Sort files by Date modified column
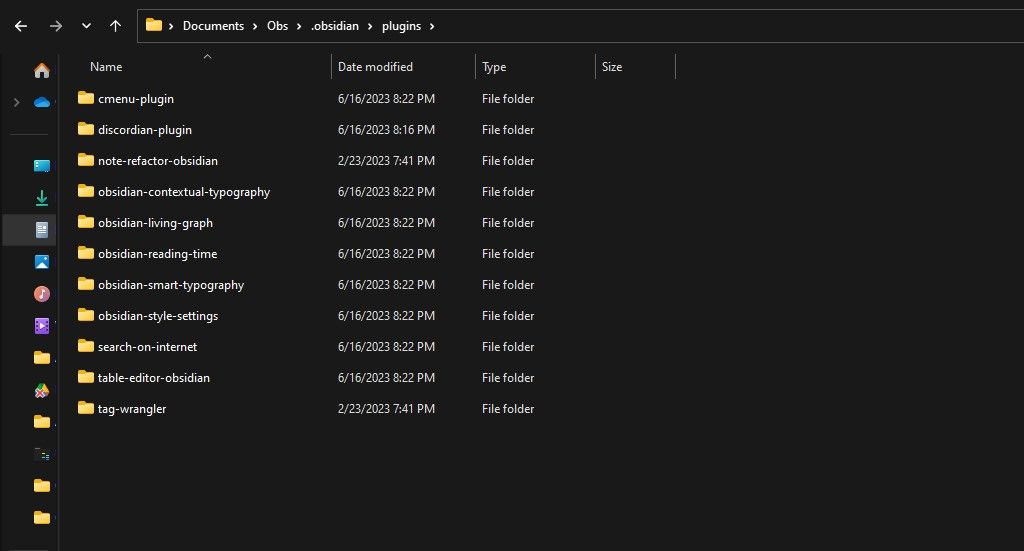The image size is (1024, 551). point(375,67)
